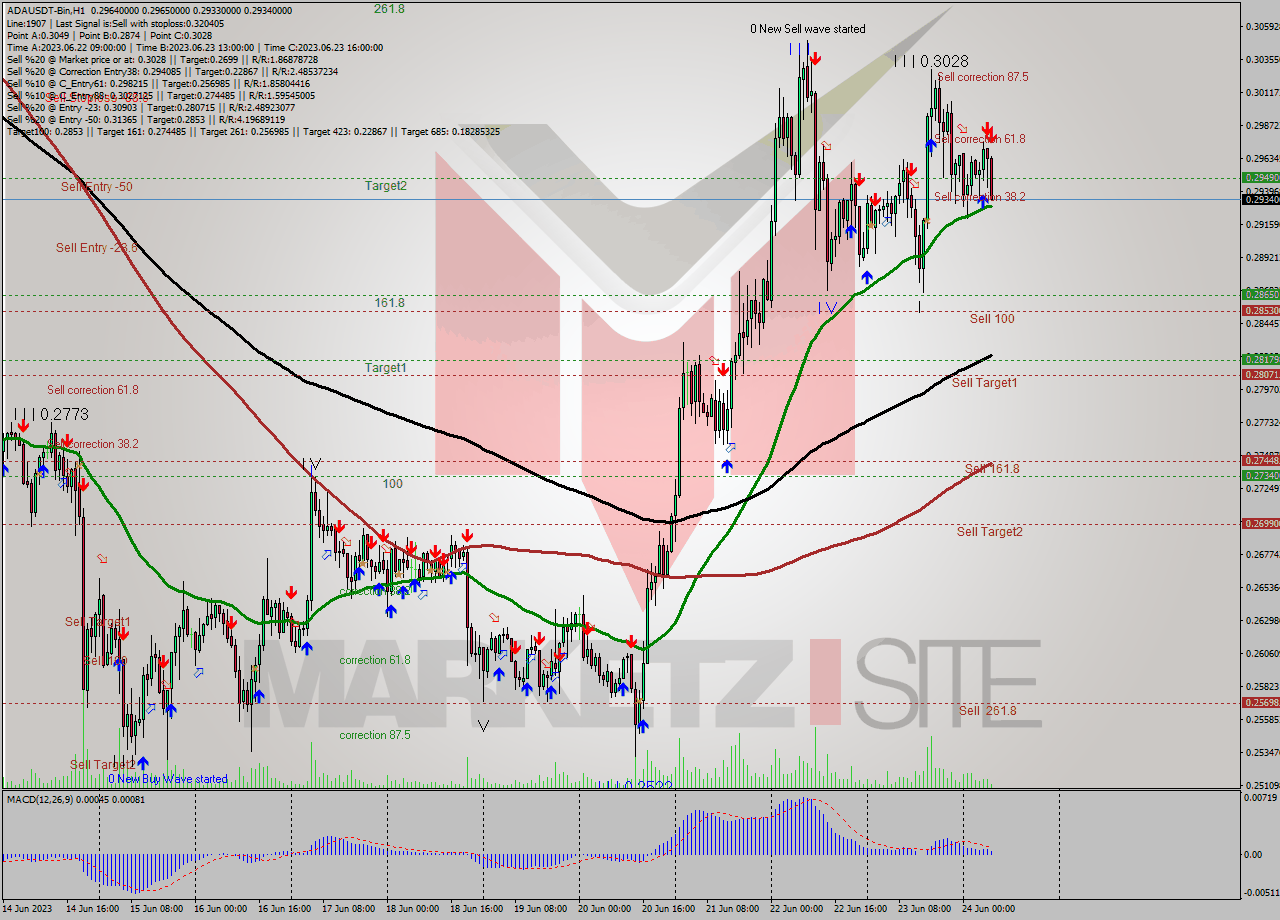Click the '23 Jun 08:00' time axis label

926,908
